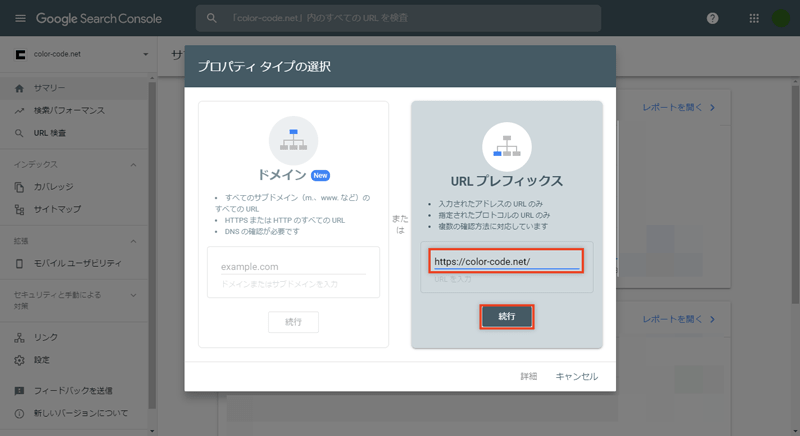
Task: Click the ドメイン card heading
Action: (282, 175)
